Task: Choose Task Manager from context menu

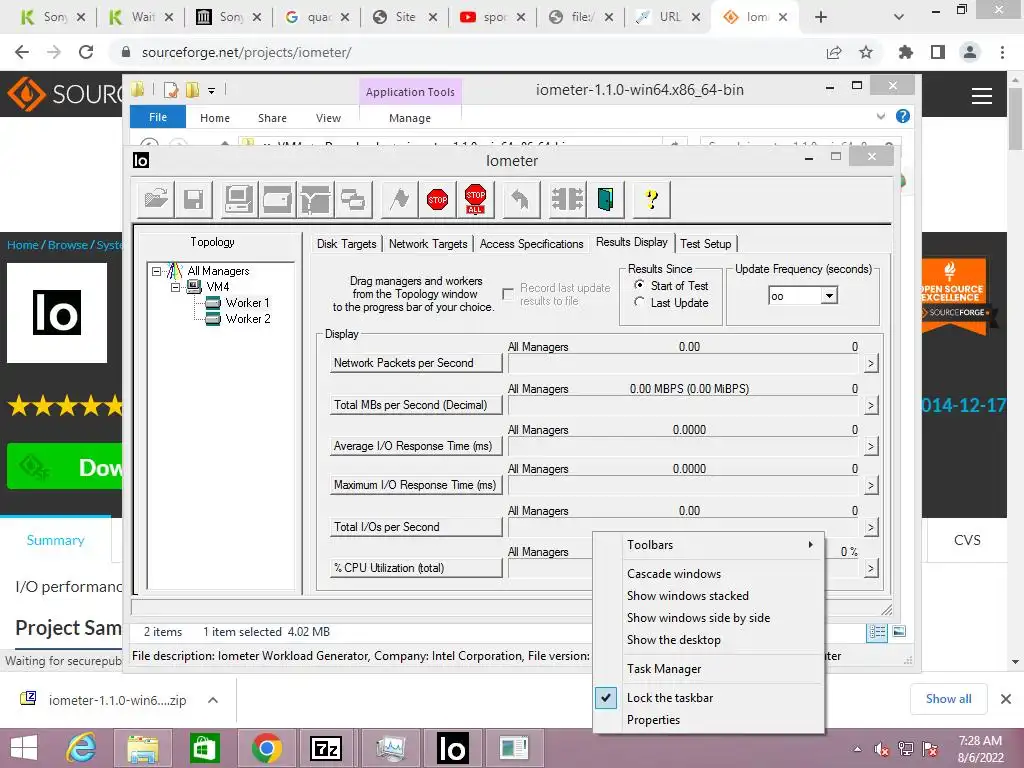Action: click(709, 669)
